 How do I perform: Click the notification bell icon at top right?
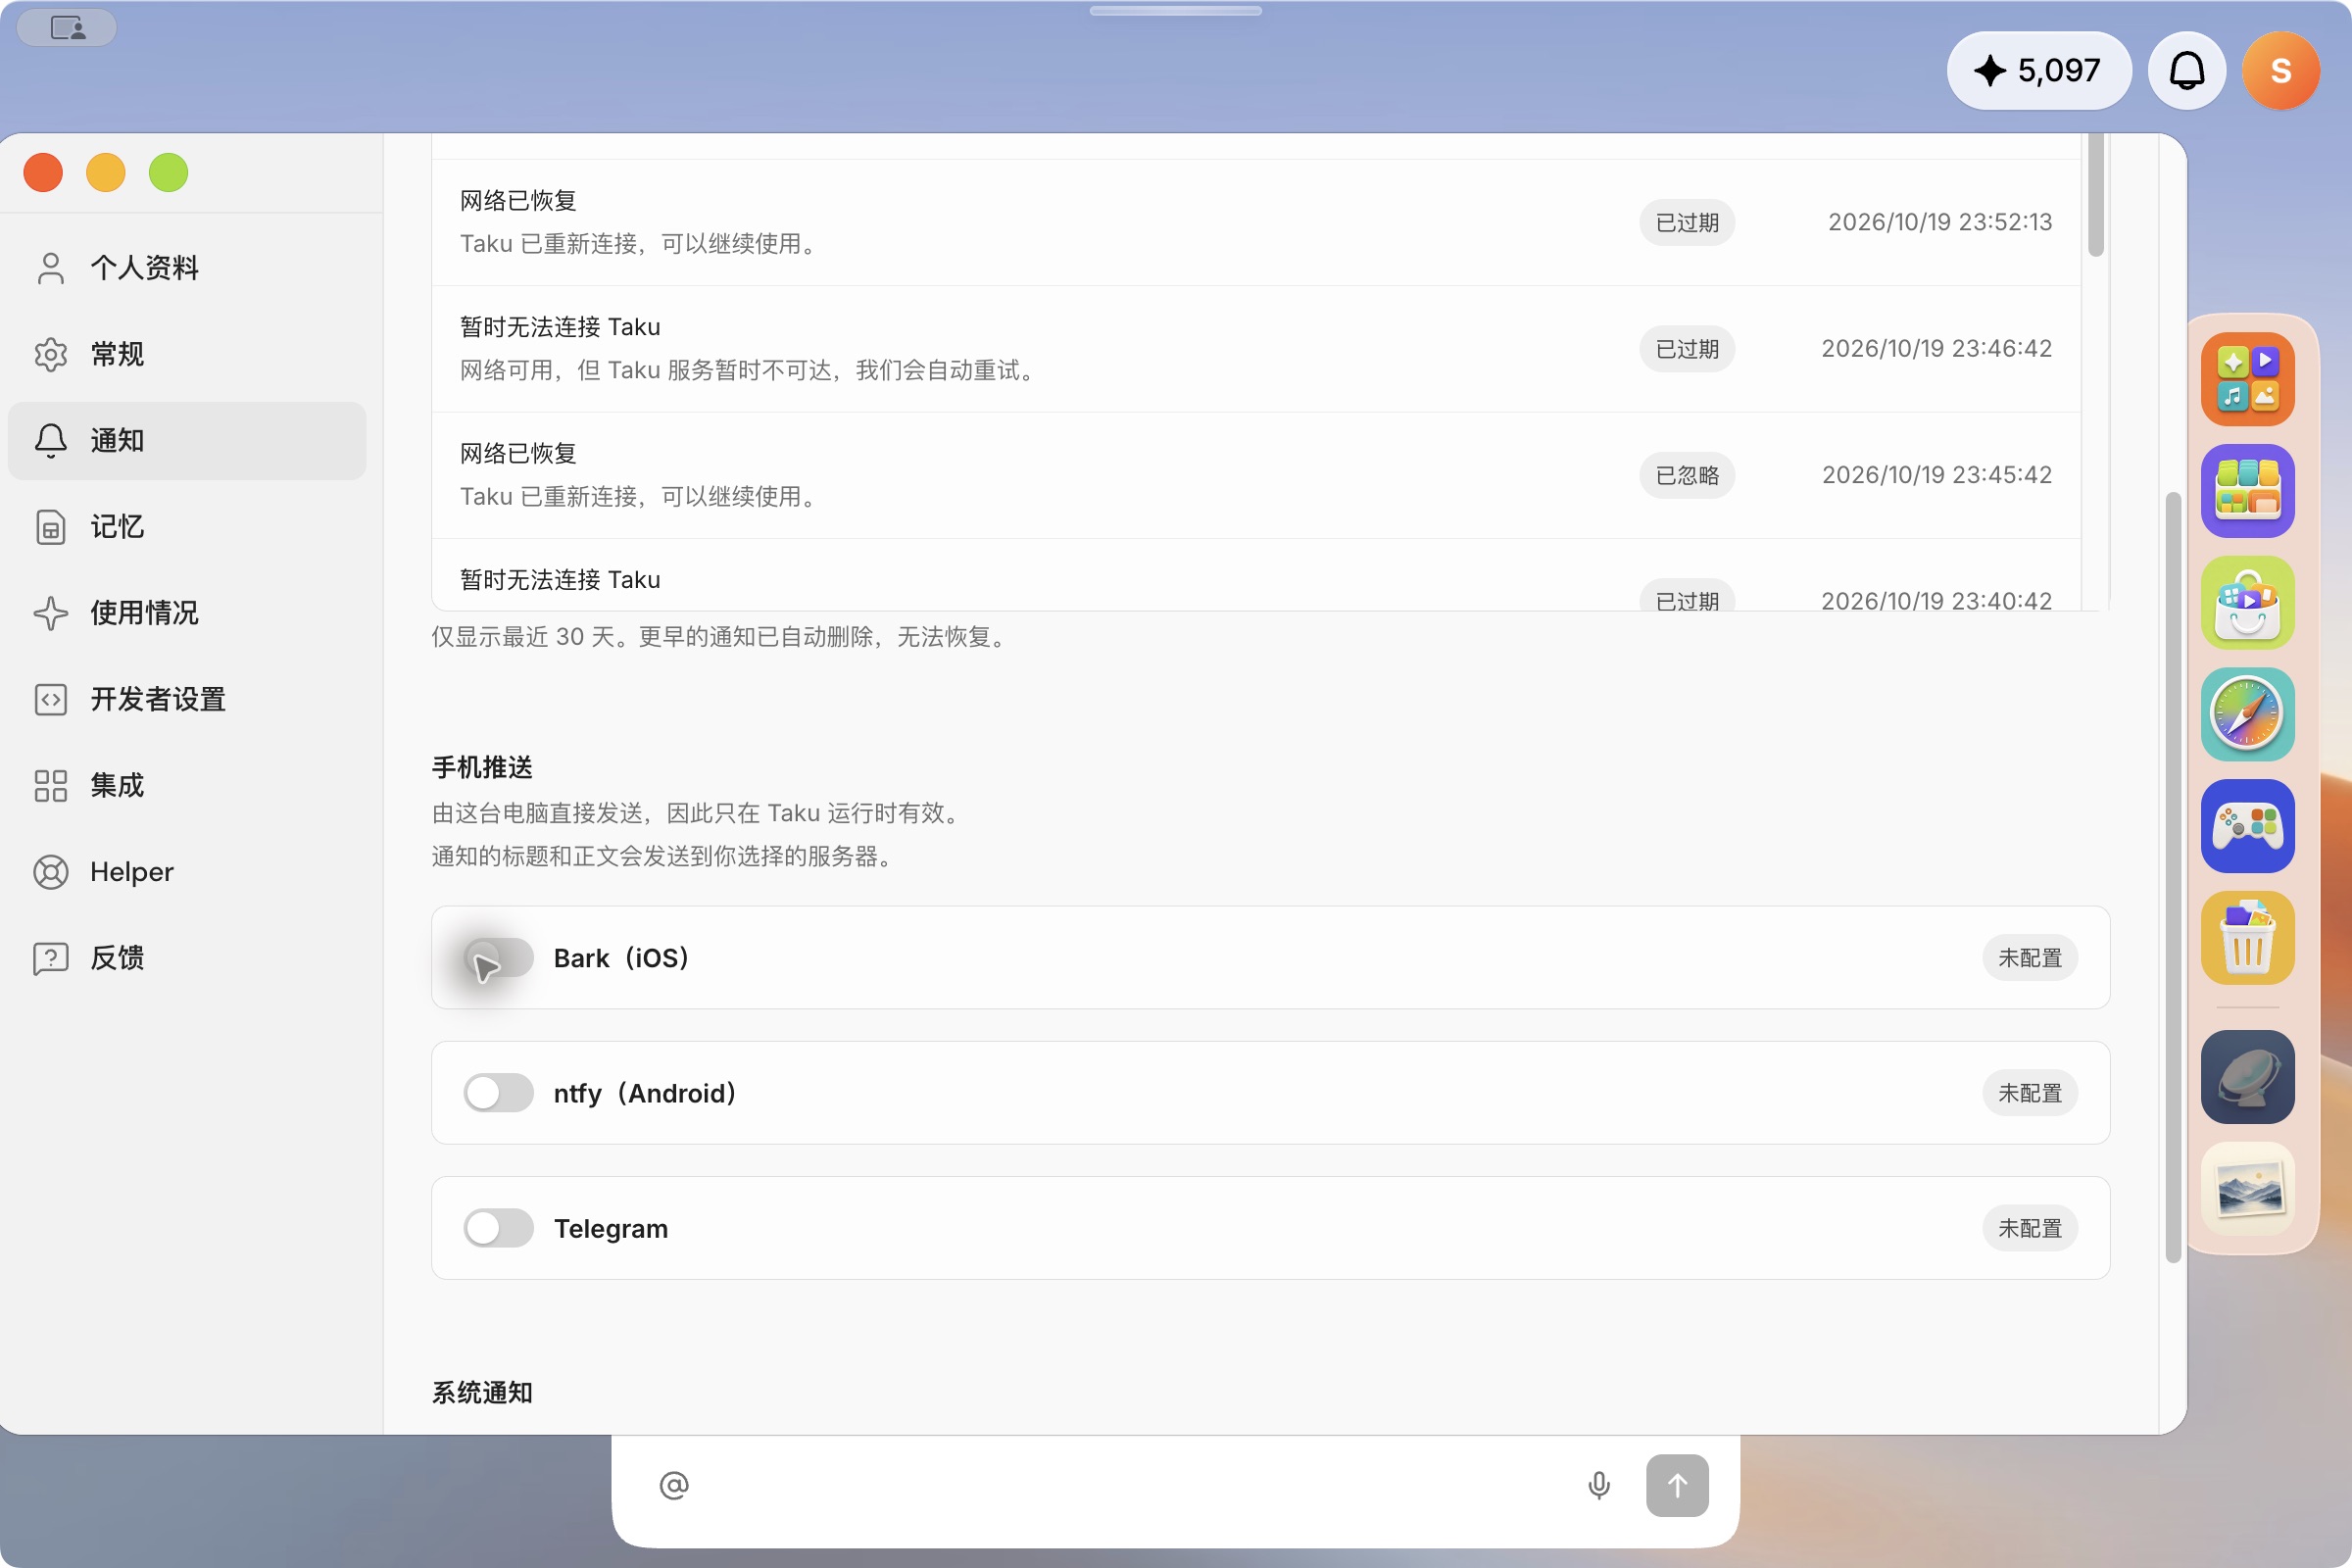[x=2187, y=71]
